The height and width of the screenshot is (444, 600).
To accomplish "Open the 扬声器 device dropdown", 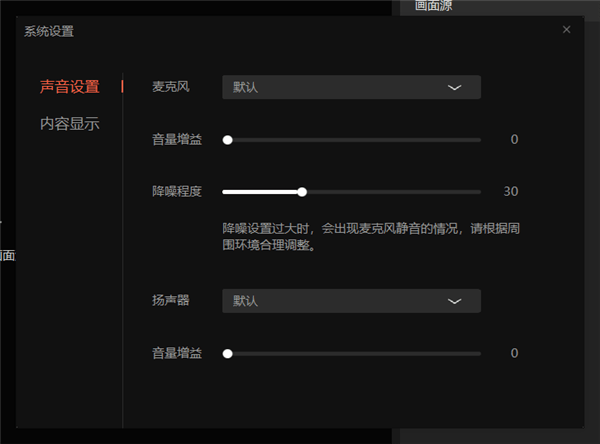I will (x=351, y=301).
